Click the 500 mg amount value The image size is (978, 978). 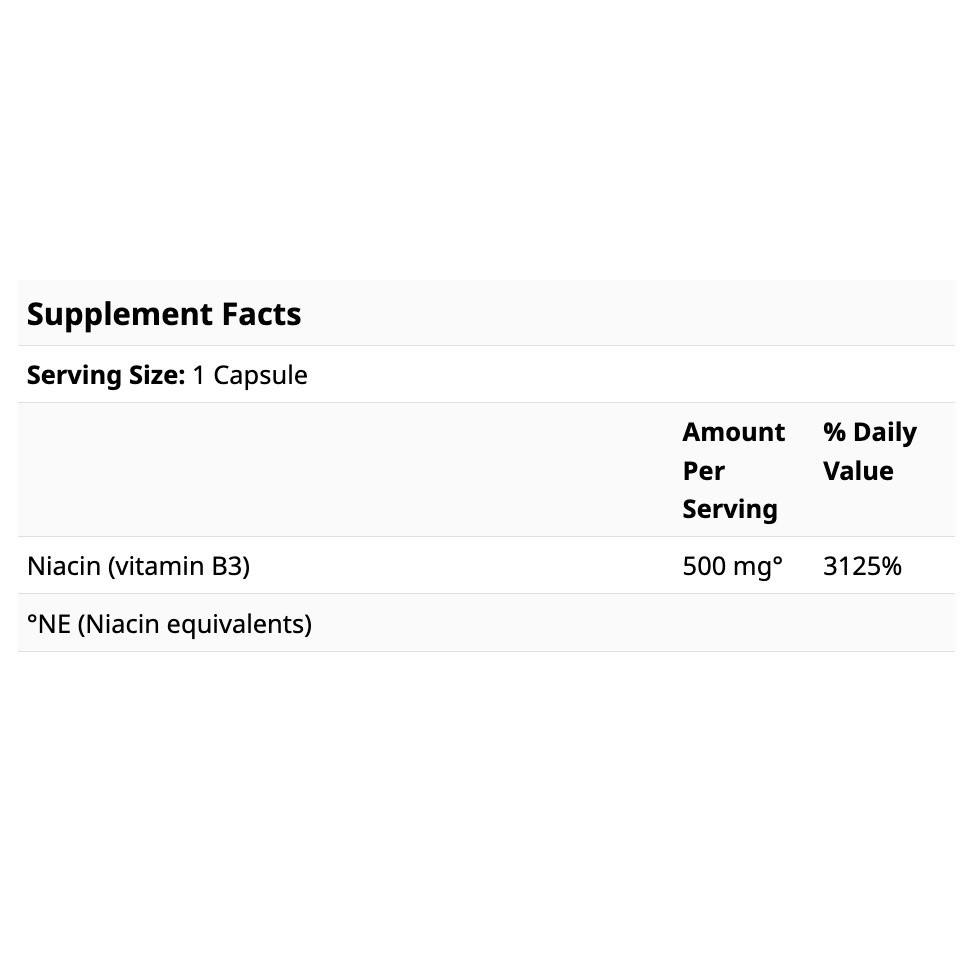click(726, 566)
